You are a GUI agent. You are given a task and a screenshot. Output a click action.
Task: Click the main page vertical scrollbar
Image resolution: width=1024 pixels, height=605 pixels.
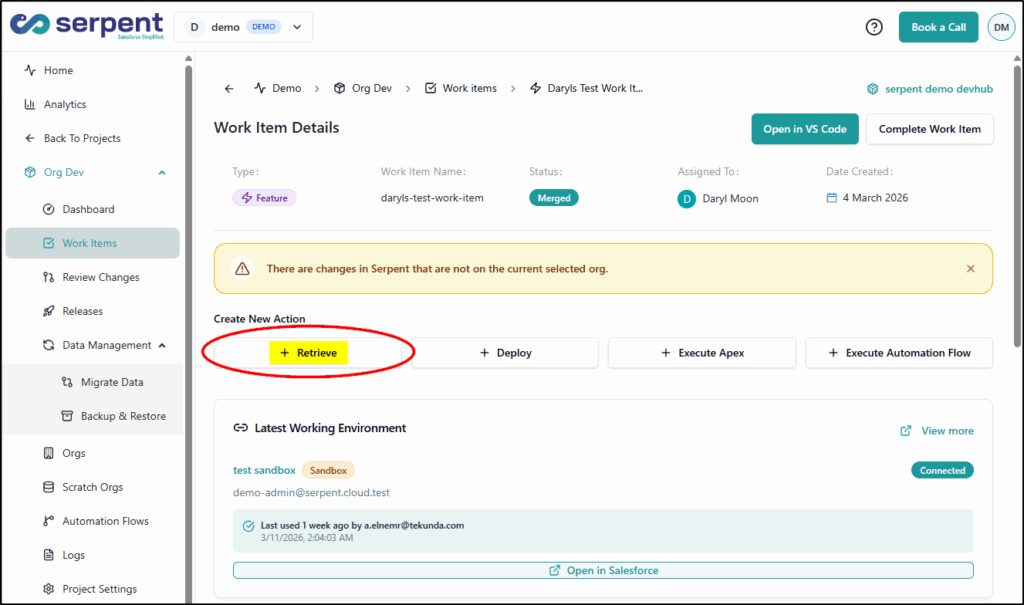click(1017, 200)
